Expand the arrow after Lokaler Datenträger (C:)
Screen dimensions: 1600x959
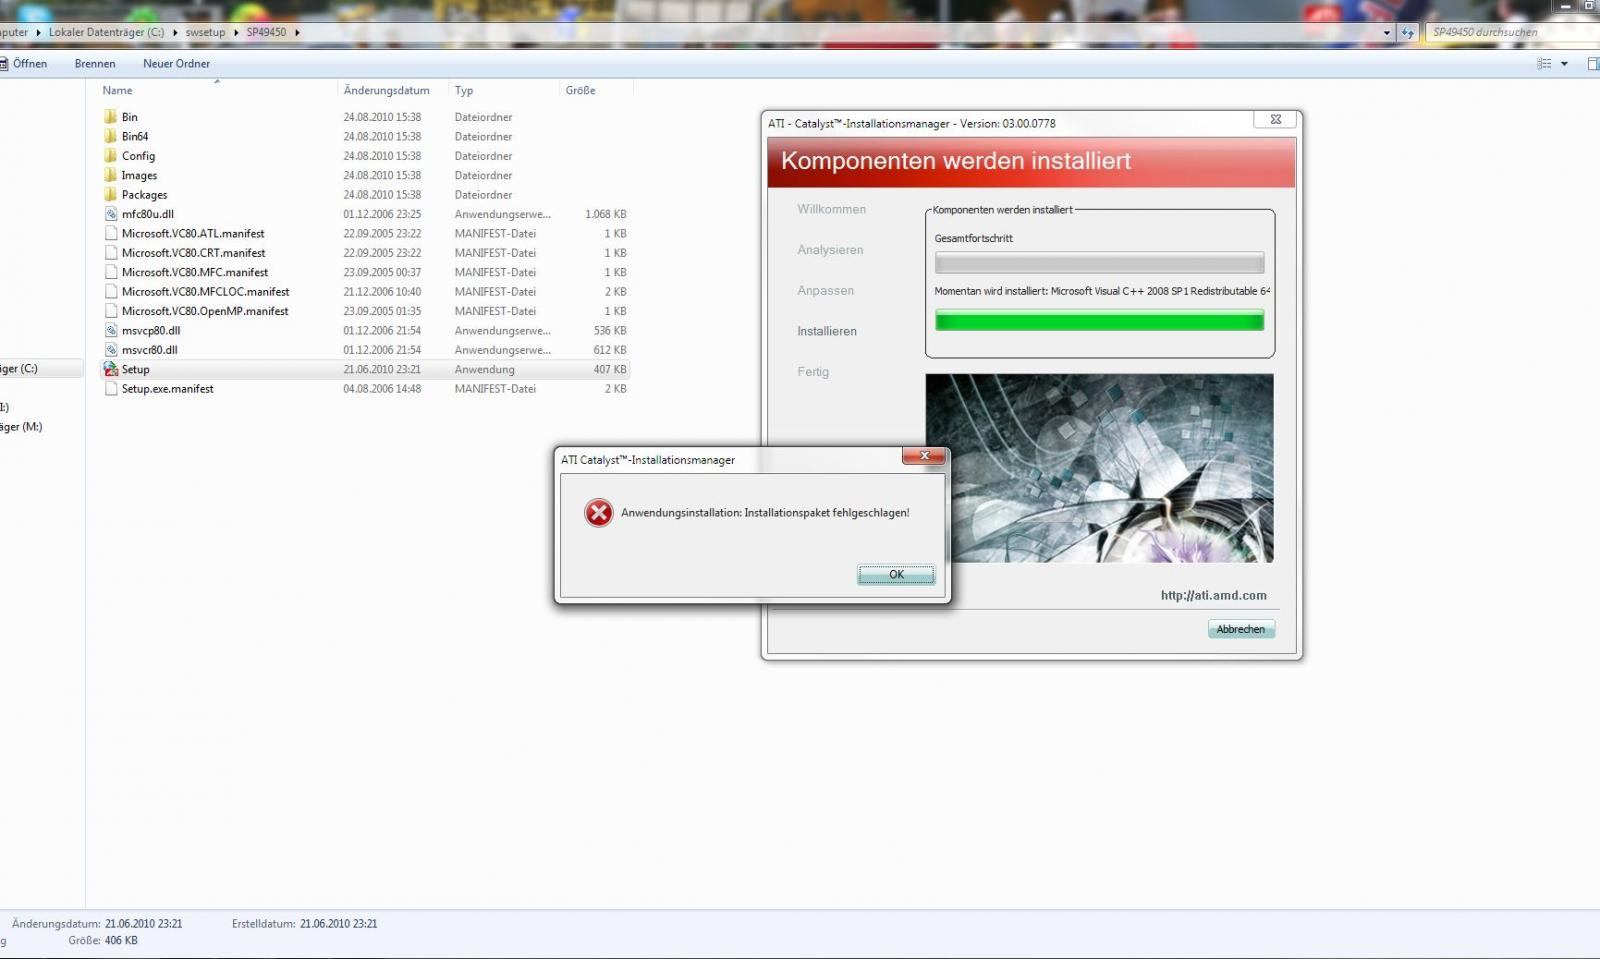[x=175, y=32]
